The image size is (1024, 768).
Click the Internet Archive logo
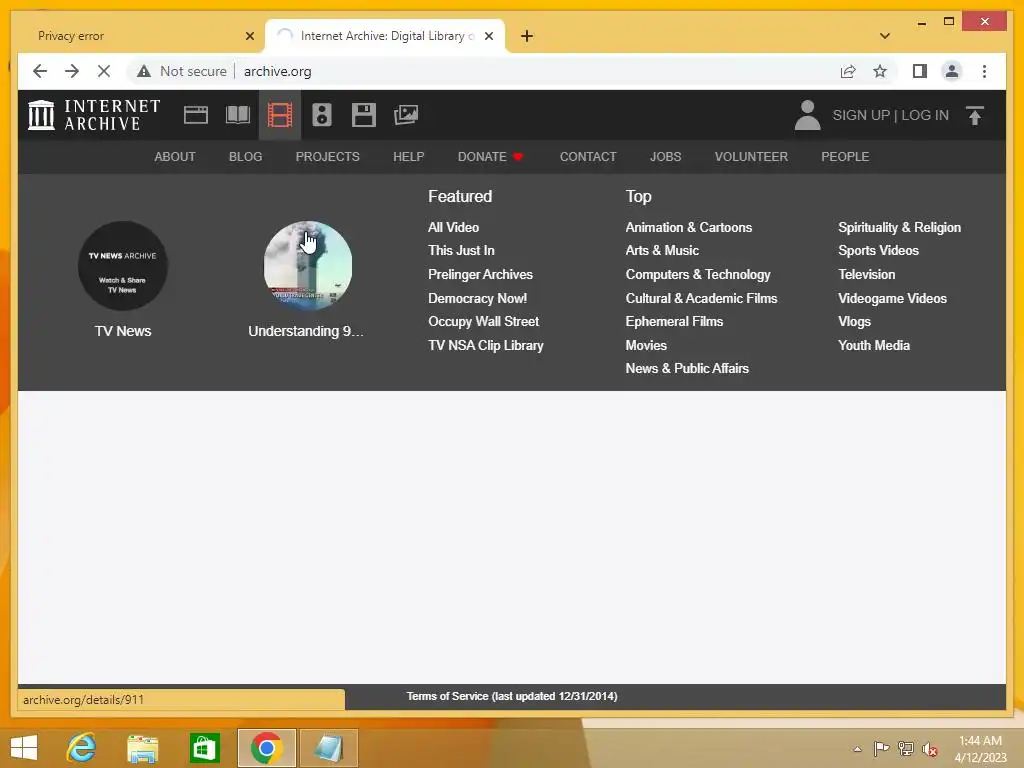pos(94,115)
